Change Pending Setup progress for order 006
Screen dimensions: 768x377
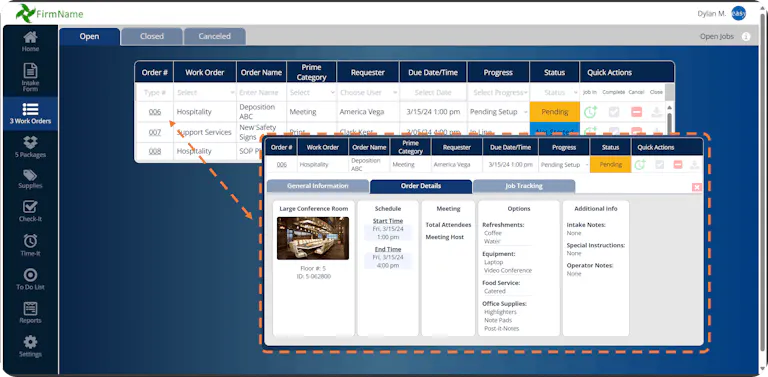tap(499, 112)
